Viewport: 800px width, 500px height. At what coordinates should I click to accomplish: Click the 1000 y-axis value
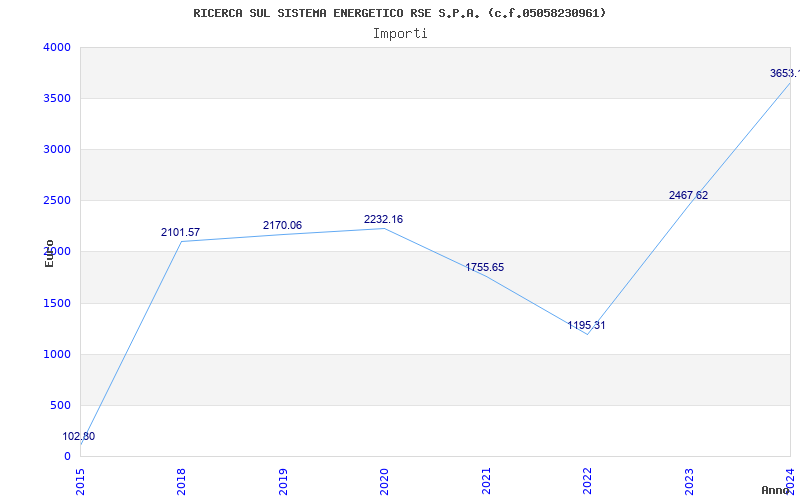pos(58,355)
